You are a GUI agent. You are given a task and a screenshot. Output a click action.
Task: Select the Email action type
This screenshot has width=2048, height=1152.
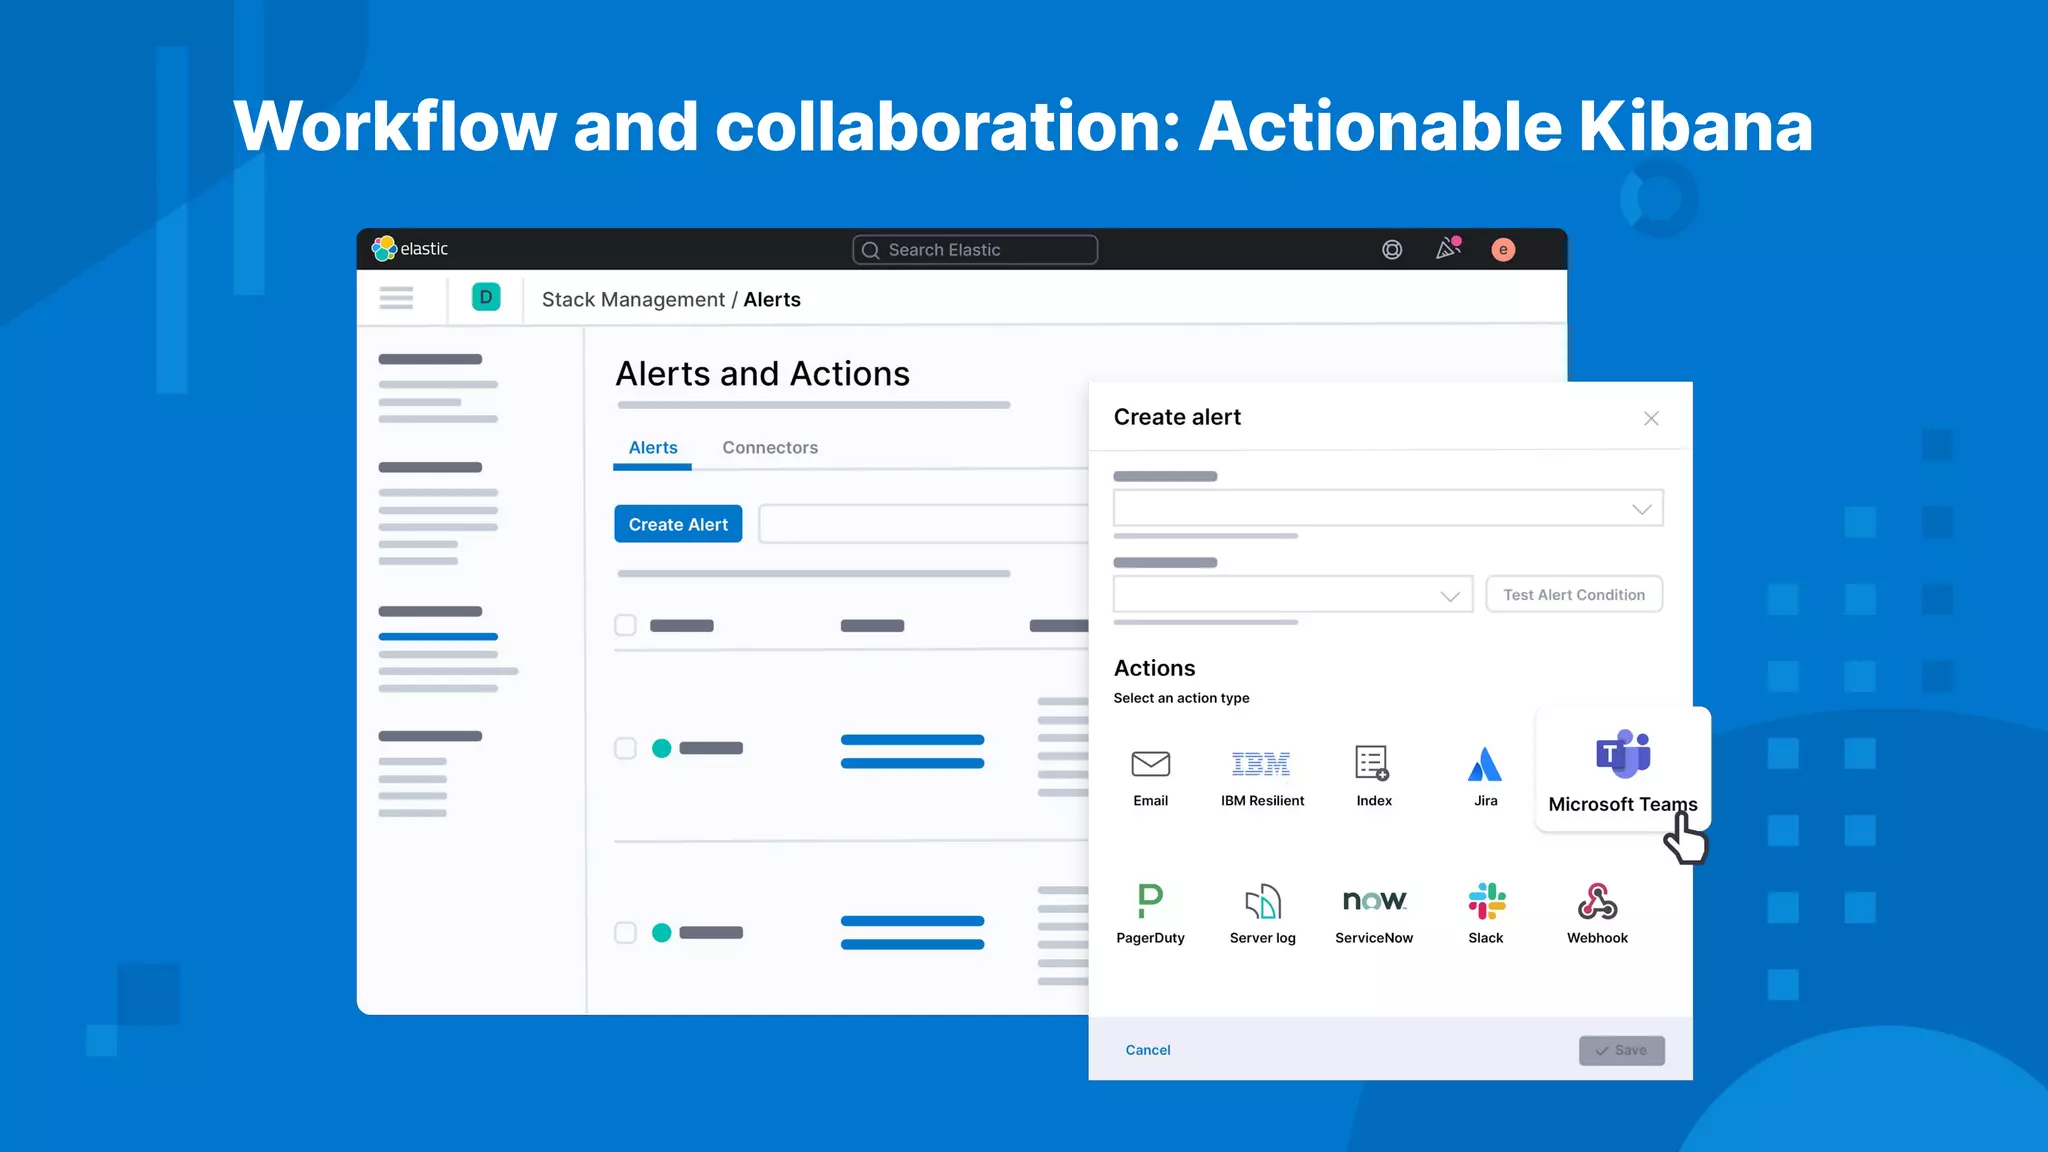tap(1150, 778)
